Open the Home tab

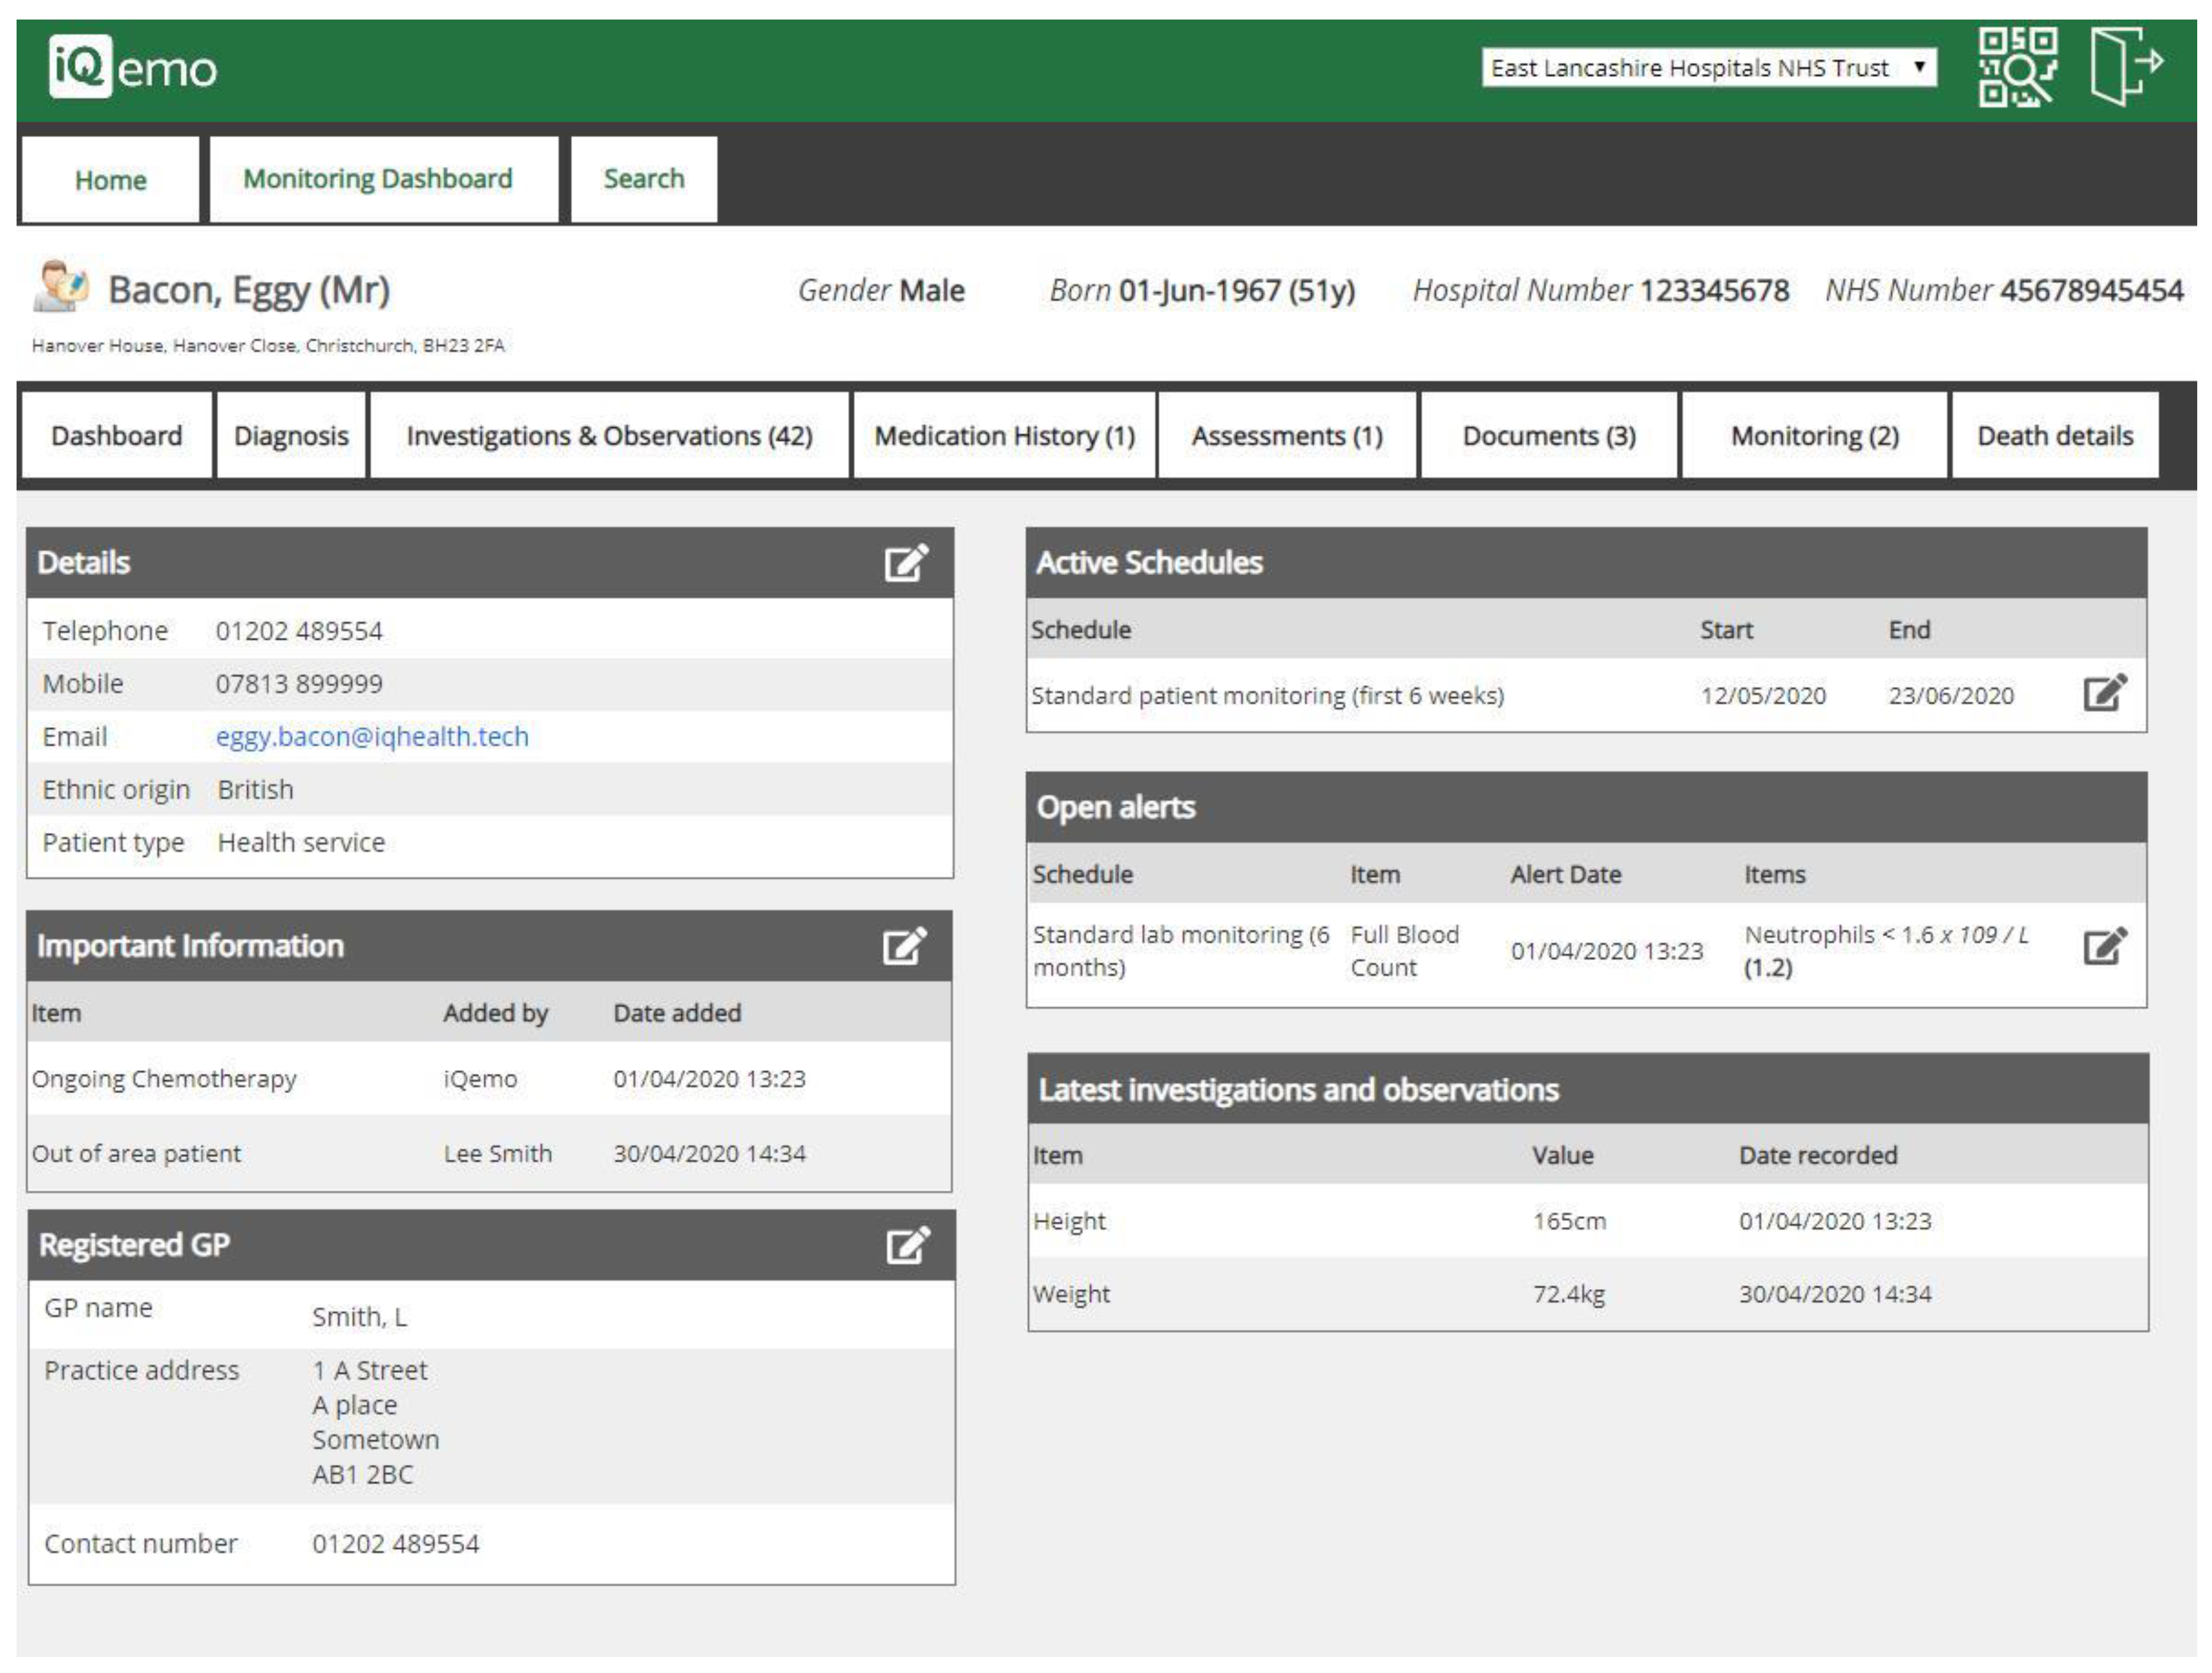111,180
